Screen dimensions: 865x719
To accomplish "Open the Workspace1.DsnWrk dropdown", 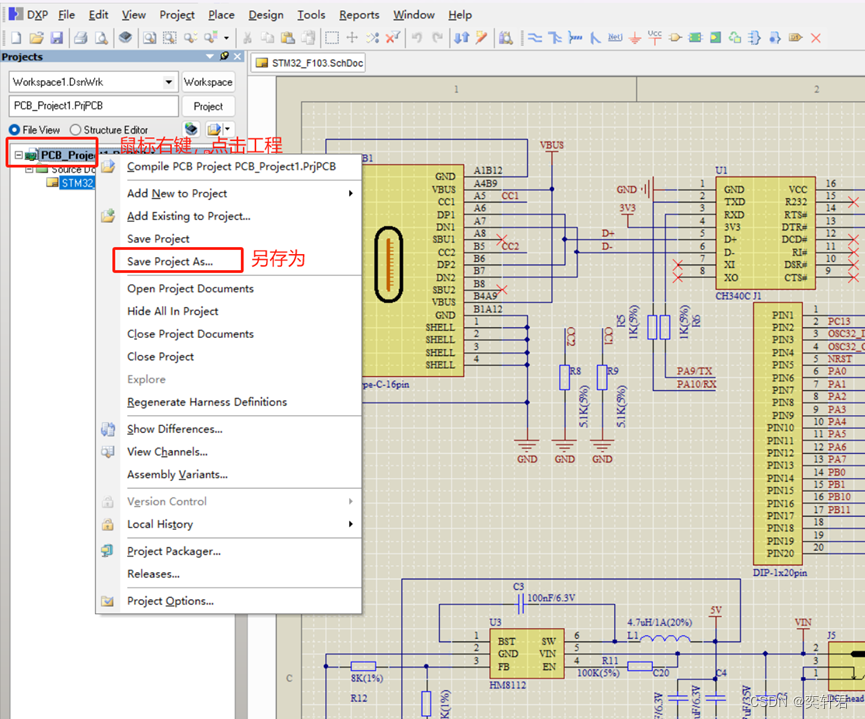I will click(x=168, y=82).
